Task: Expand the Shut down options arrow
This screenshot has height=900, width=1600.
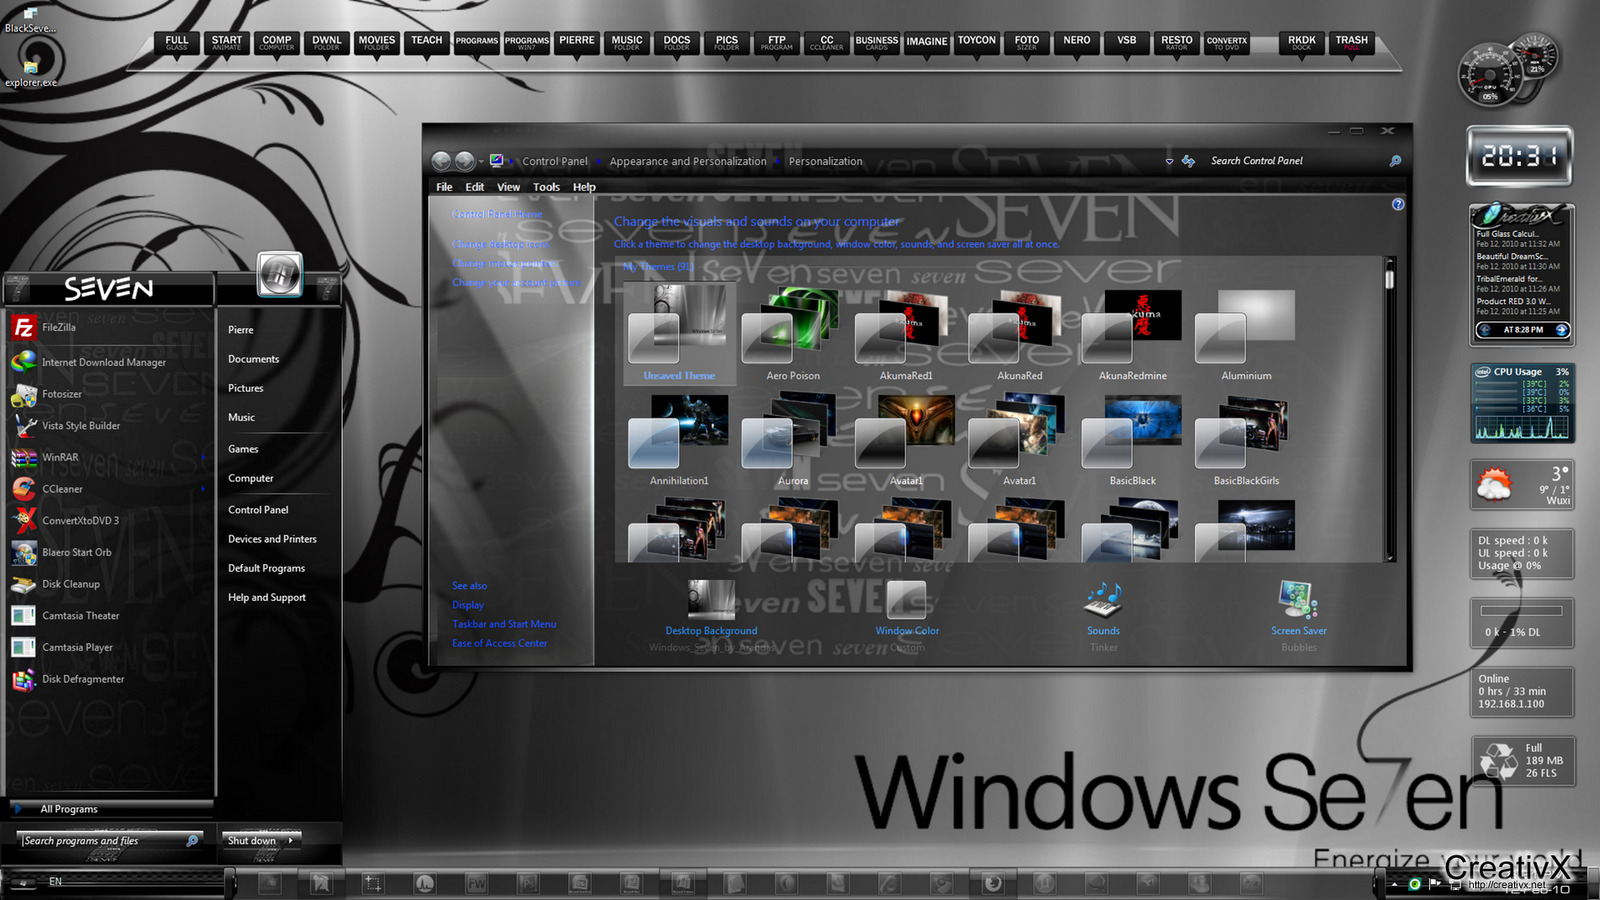Action: pos(291,841)
